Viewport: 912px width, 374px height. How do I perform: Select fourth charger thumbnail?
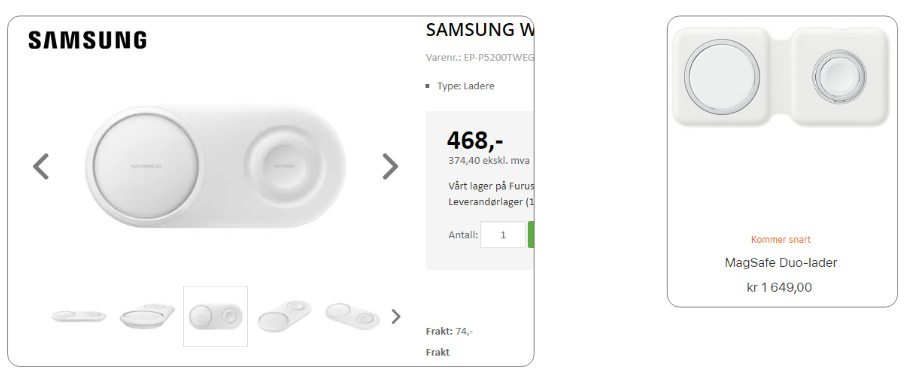[284, 316]
